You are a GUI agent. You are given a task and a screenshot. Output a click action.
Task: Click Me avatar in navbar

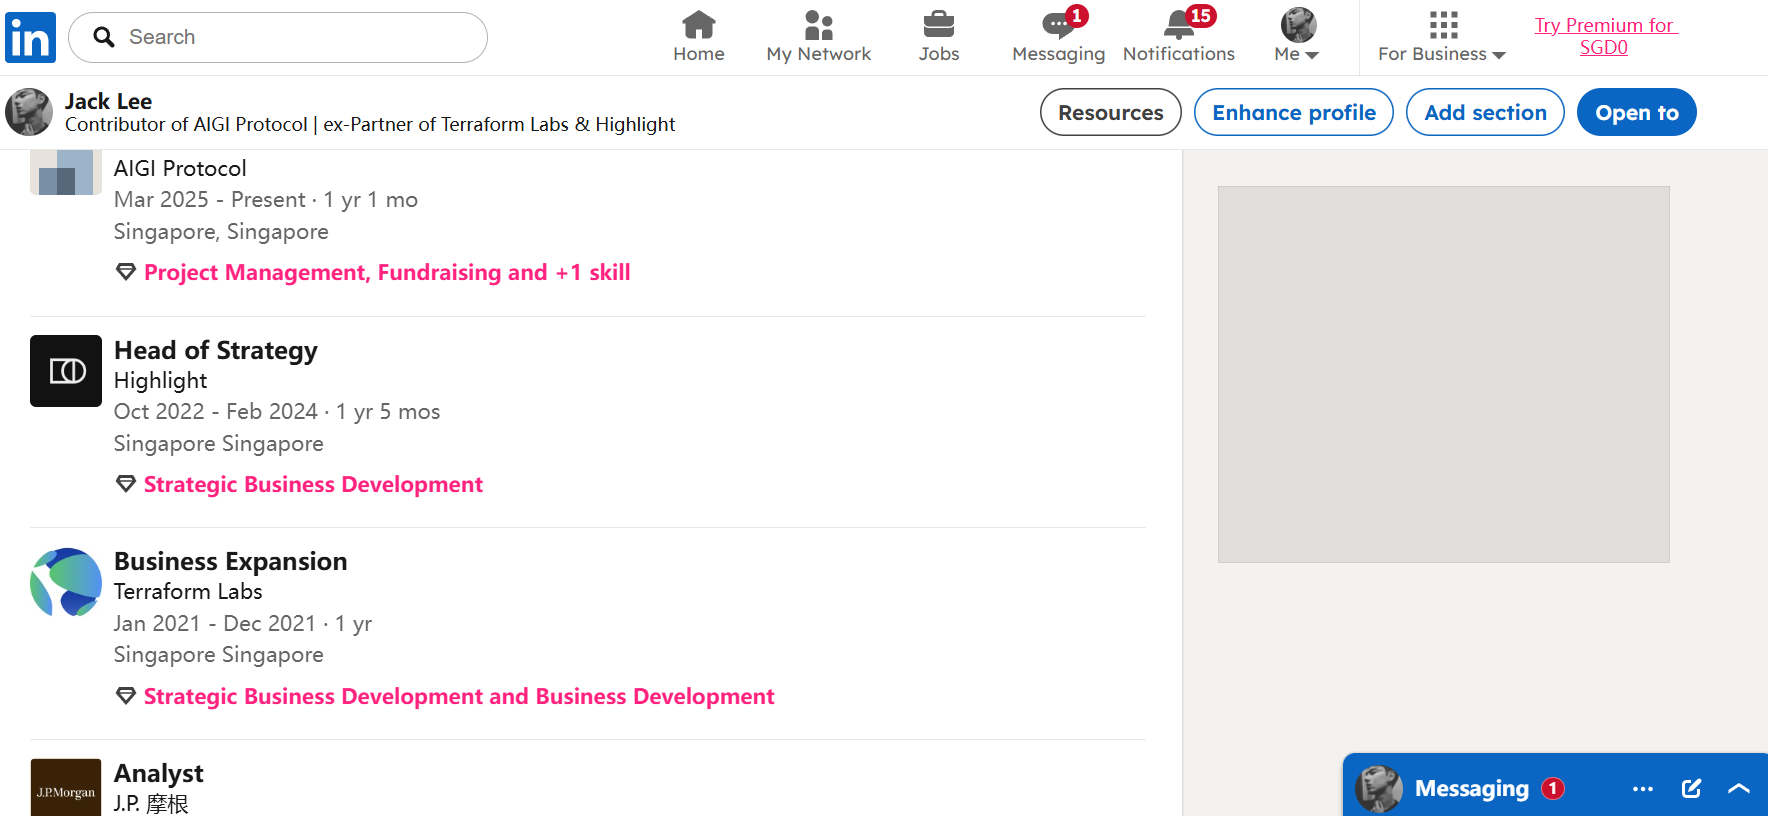[x=1298, y=24]
